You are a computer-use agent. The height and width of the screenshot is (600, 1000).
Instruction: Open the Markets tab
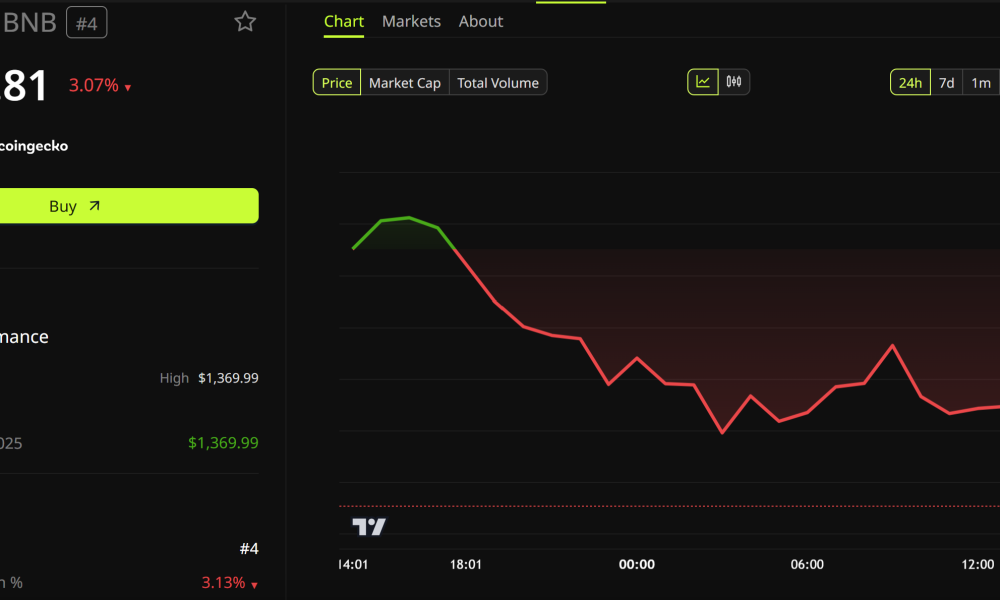(x=411, y=22)
